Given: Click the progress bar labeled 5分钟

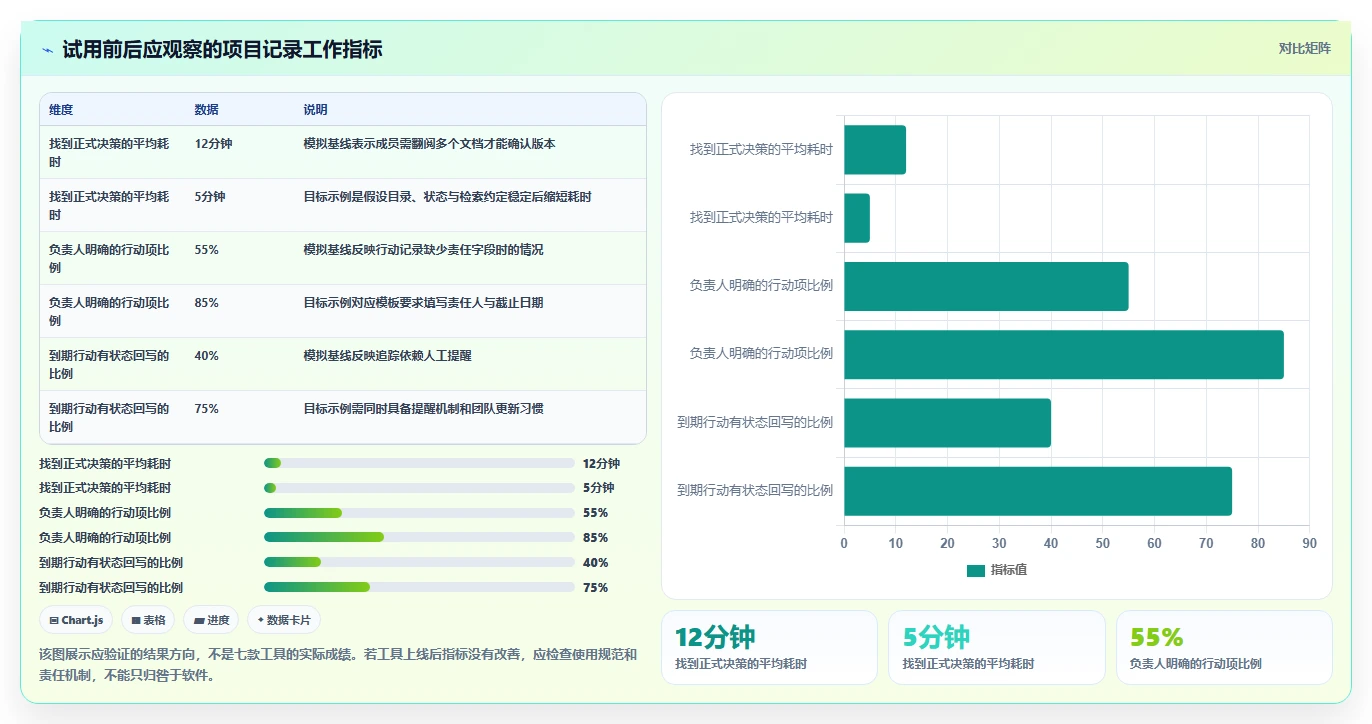Looking at the screenshot, I should tap(419, 488).
